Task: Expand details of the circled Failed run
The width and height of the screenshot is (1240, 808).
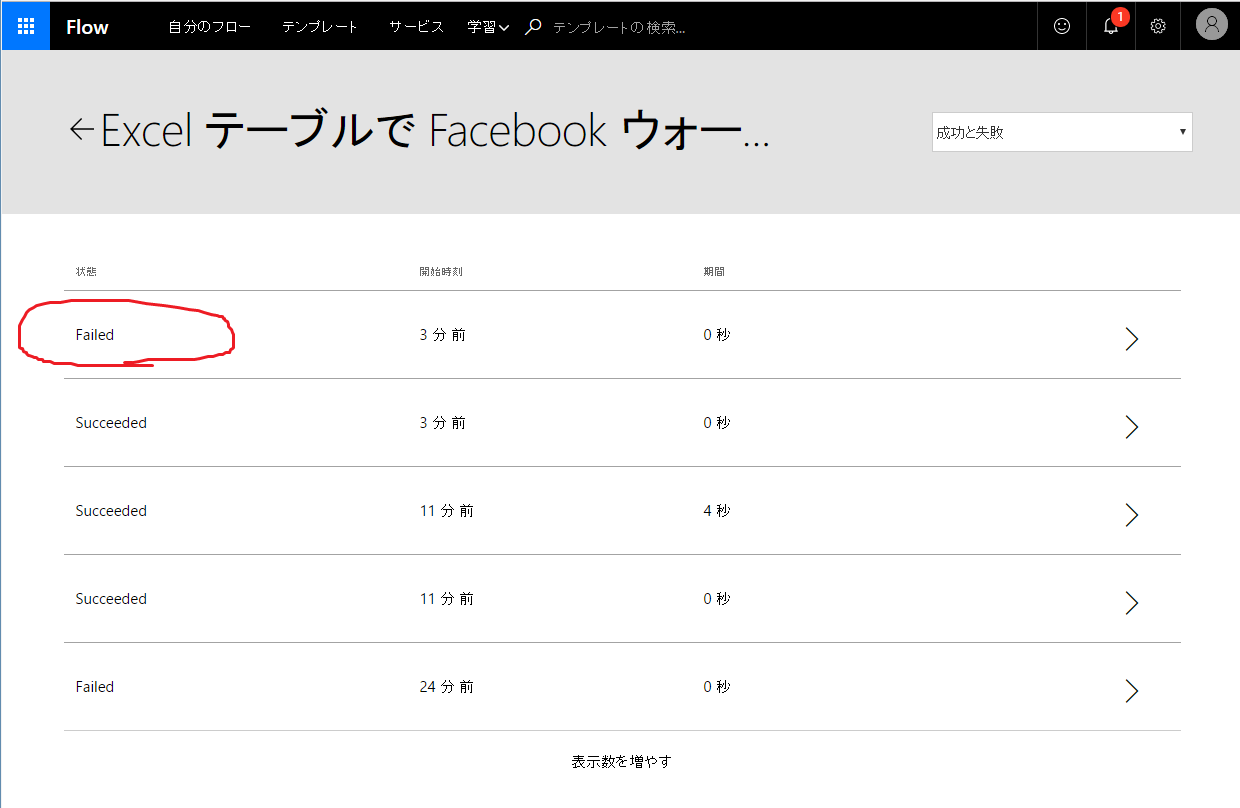Action: point(1131,339)
